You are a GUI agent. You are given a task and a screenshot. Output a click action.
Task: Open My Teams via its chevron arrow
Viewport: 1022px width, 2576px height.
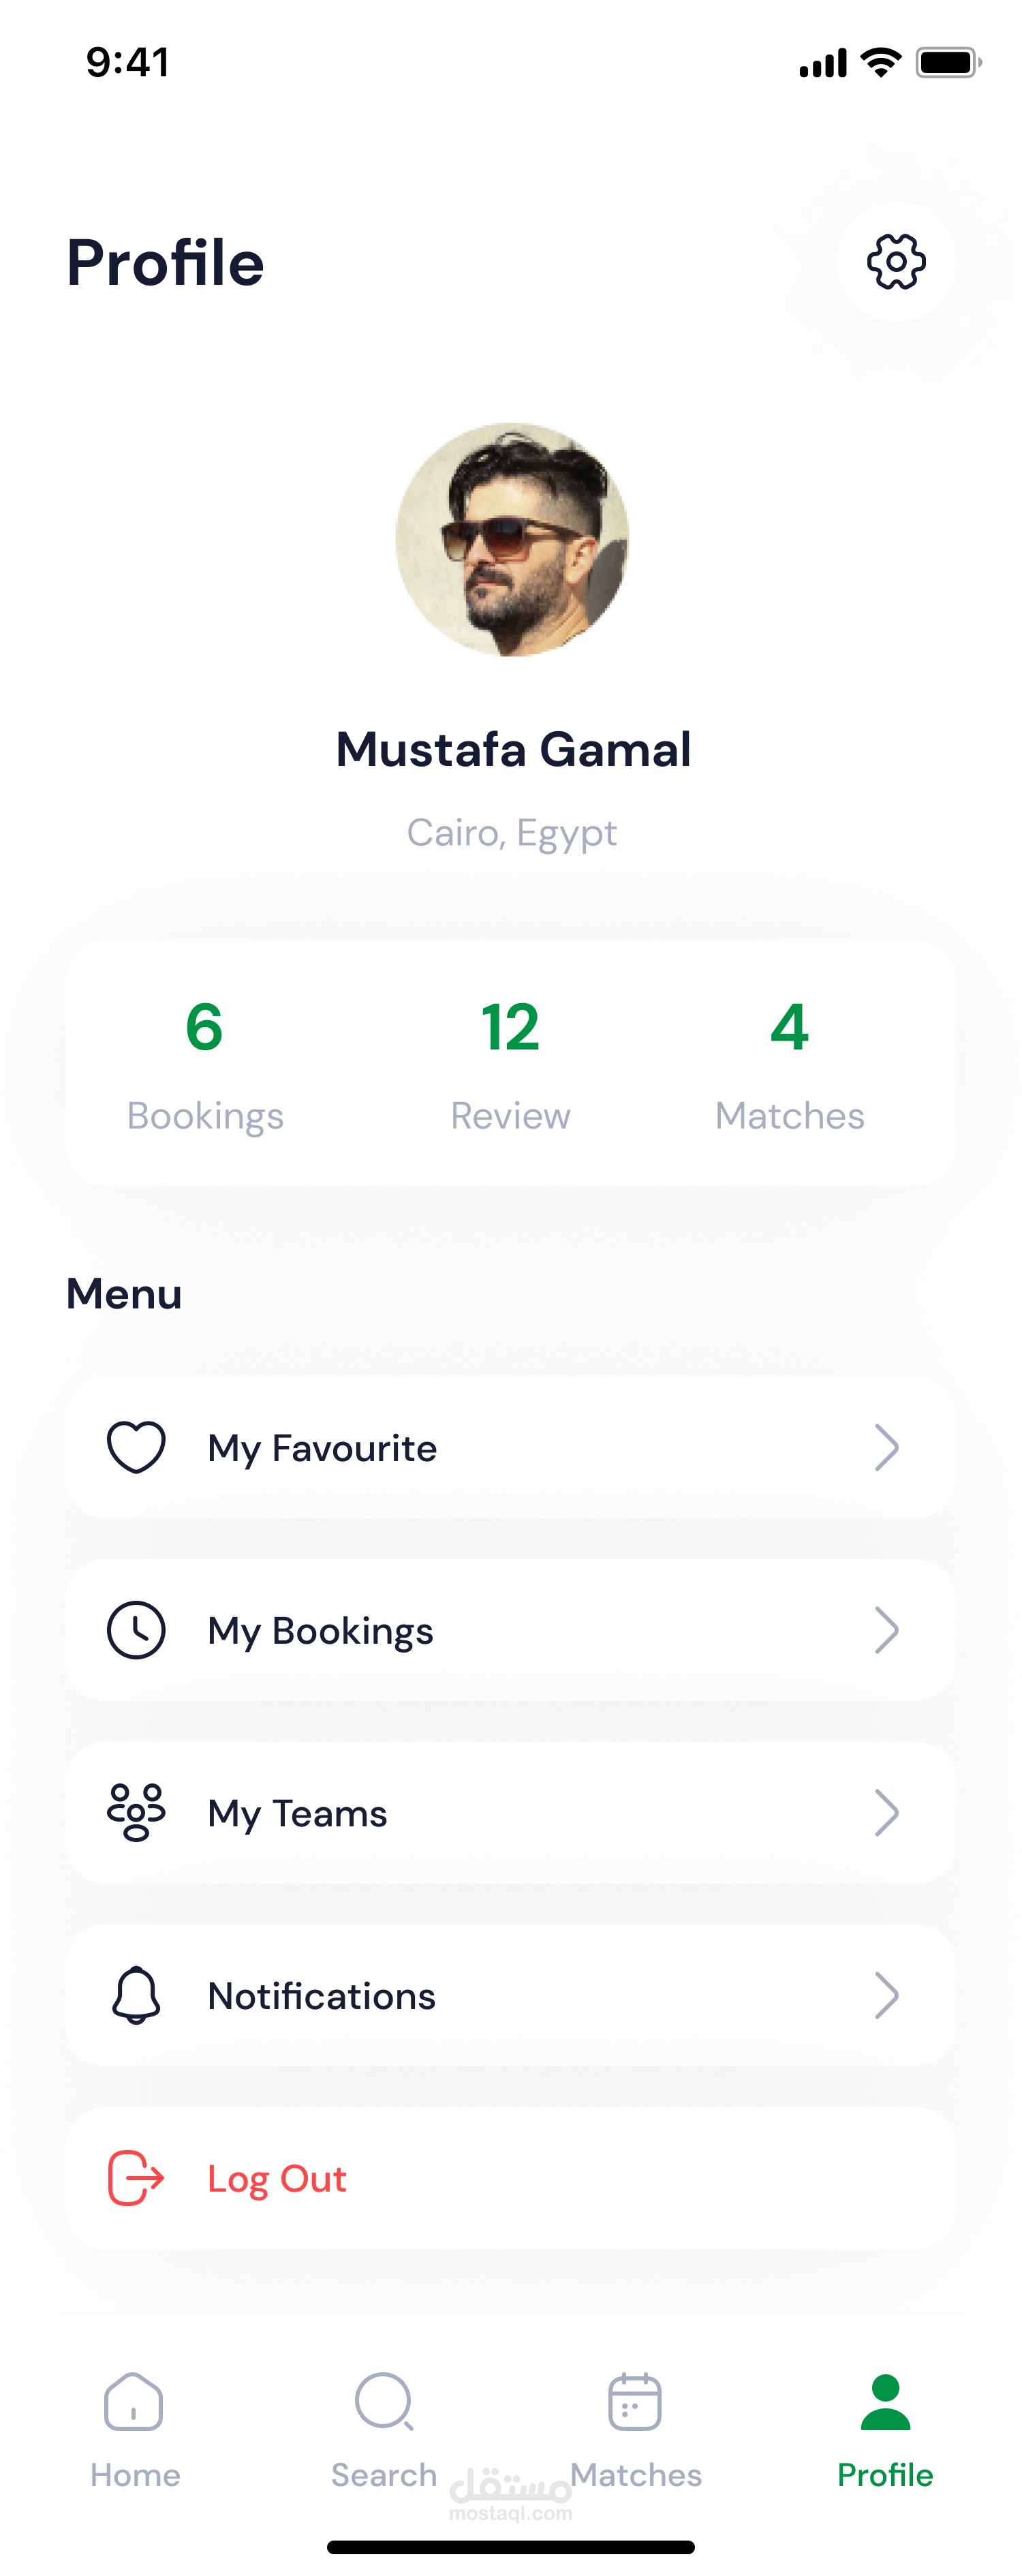[x=886, y=1812]
